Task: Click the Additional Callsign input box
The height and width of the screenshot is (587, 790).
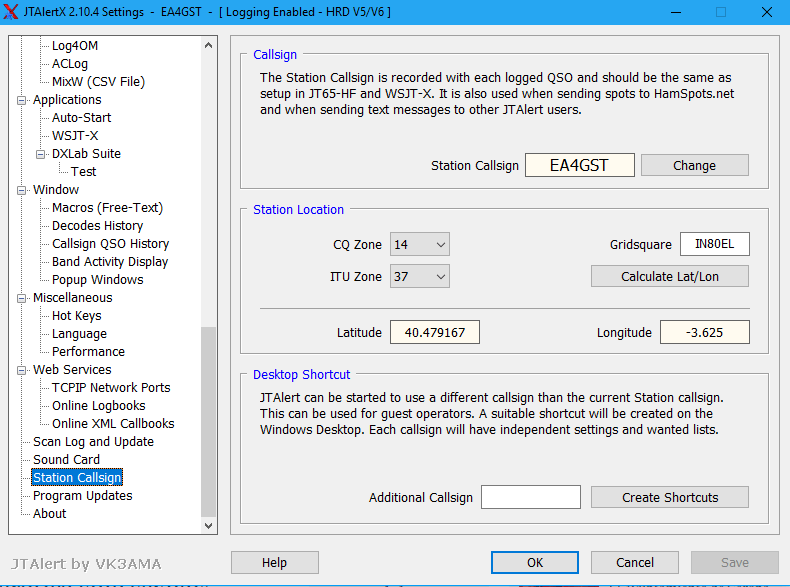Action: point(531,497)
